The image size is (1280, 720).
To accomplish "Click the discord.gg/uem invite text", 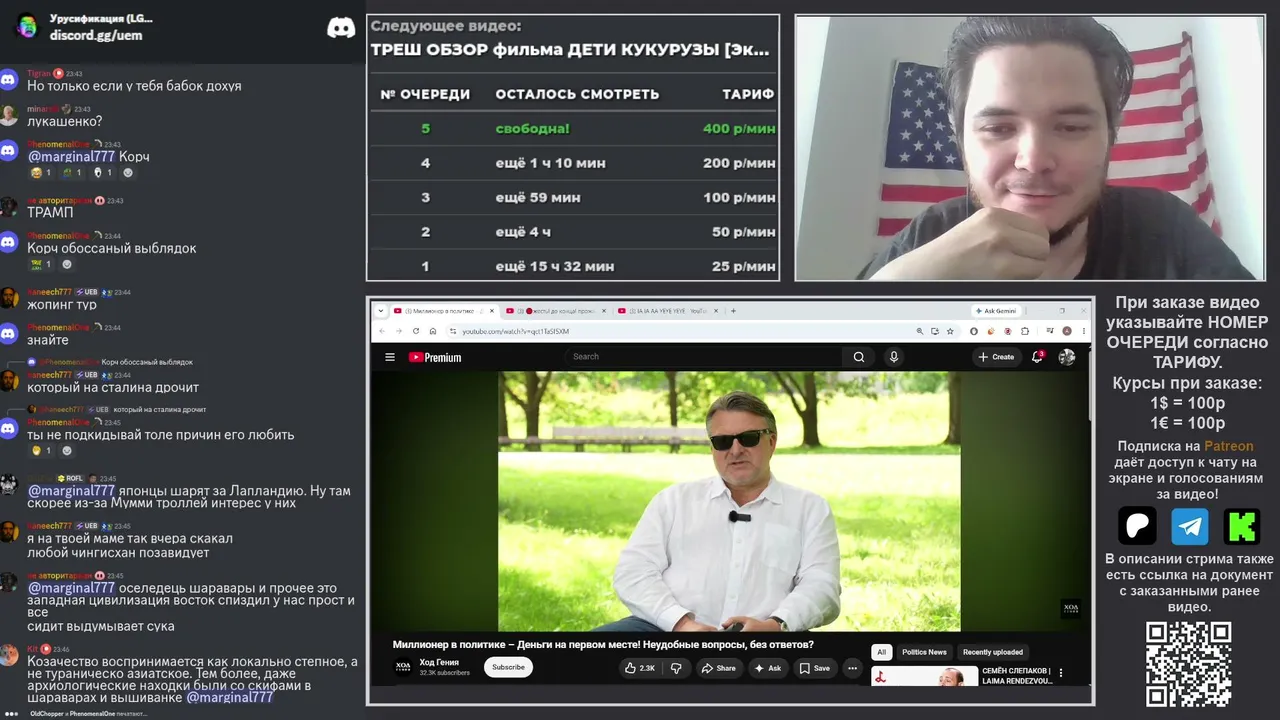I will [x=96, y=35].
